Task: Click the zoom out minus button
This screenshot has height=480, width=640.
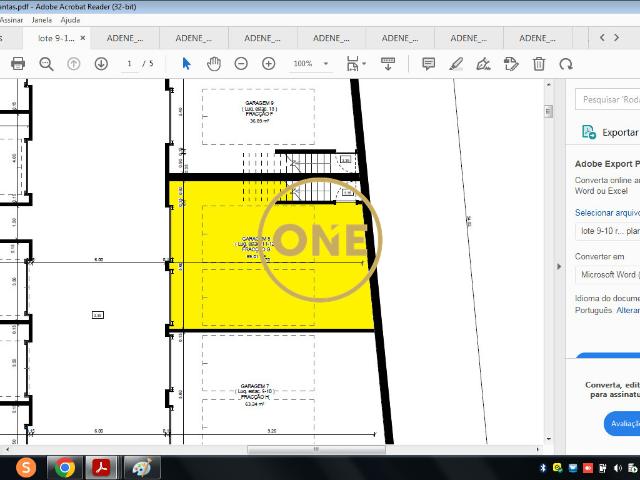Action: point(241,63)
